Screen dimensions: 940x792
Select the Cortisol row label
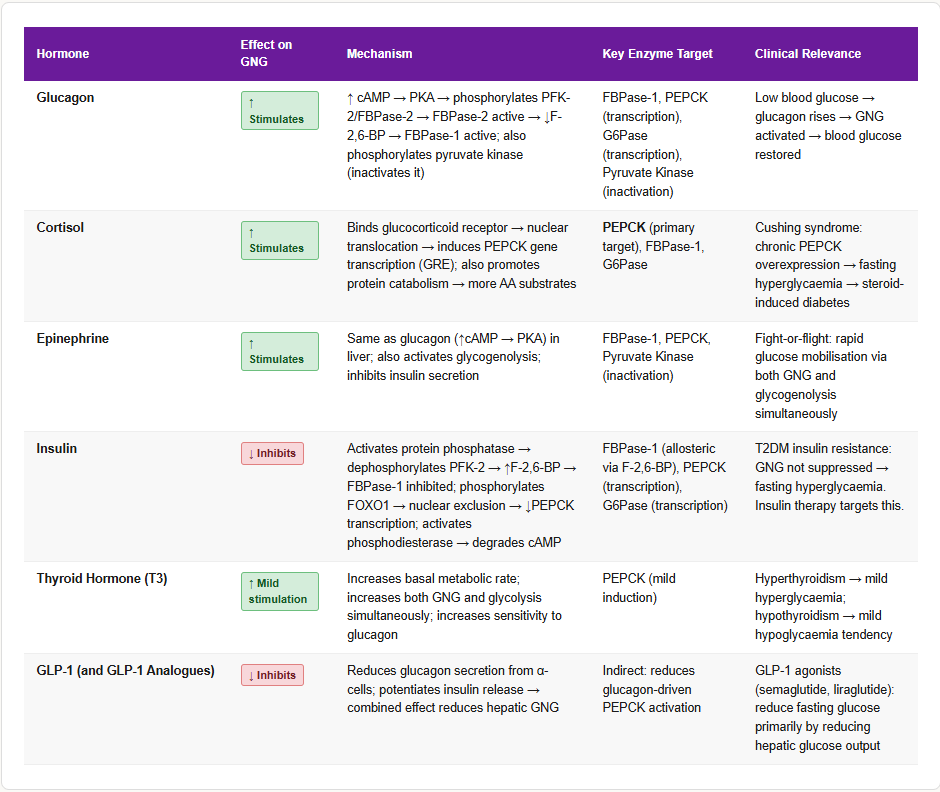tap(60, 228)
